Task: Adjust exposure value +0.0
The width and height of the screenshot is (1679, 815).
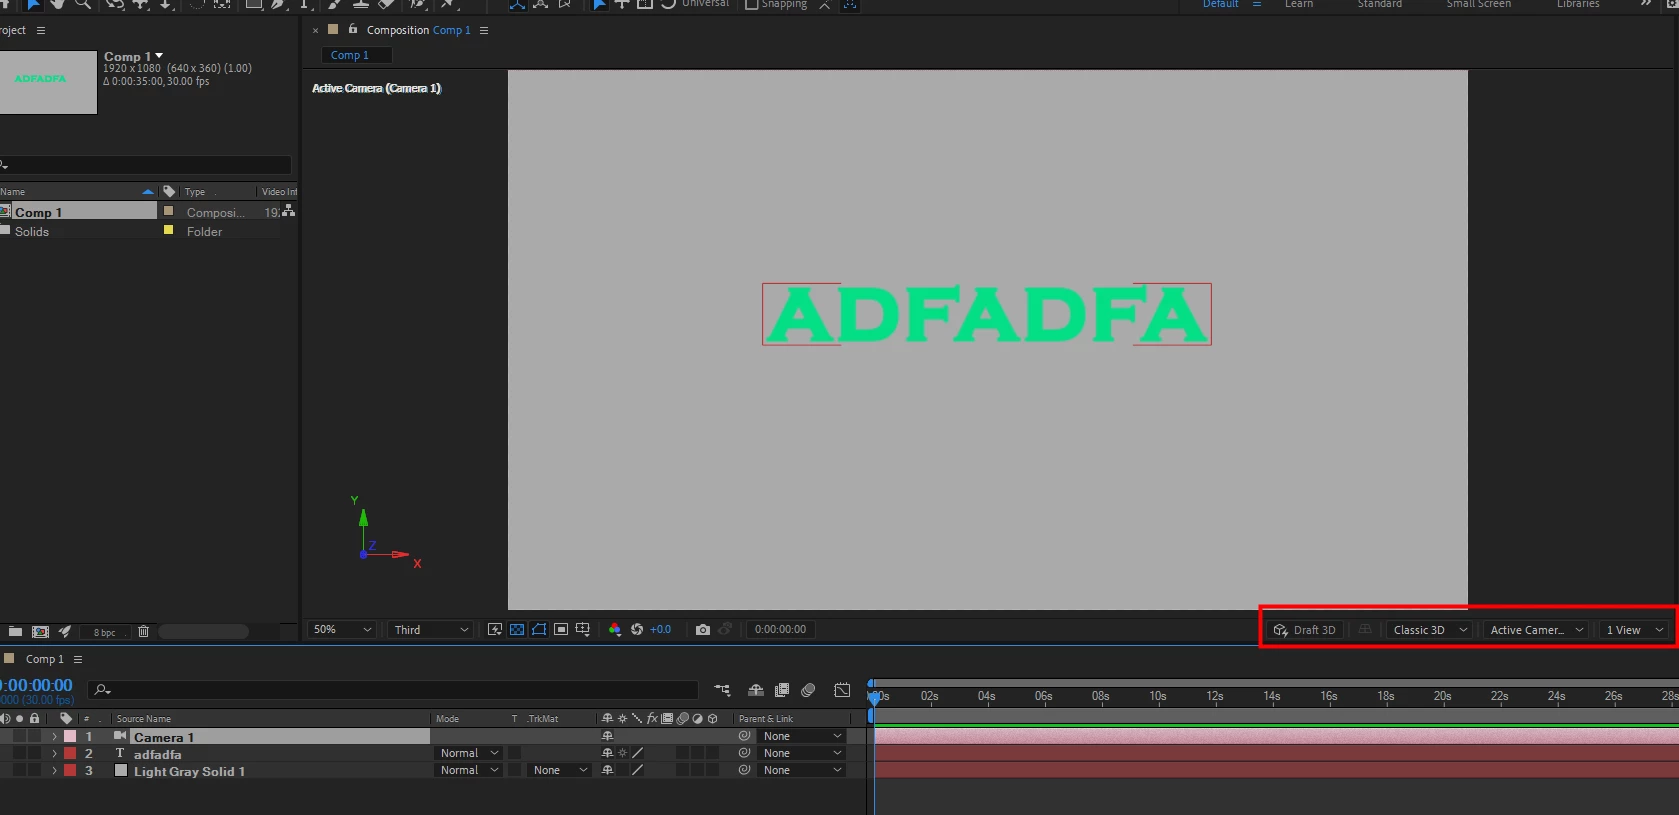Action: (660, 629)
